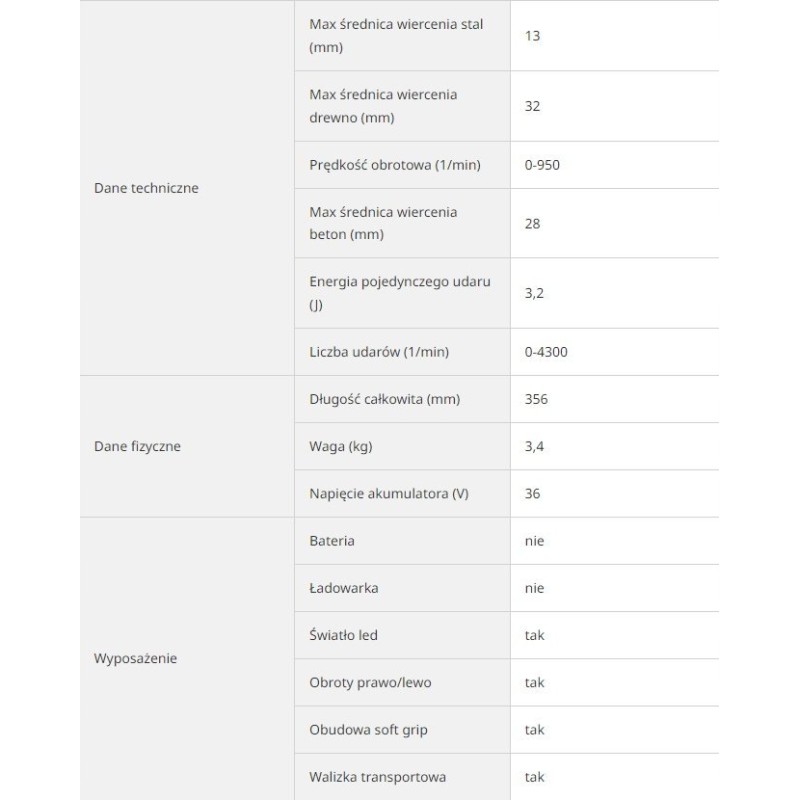800x800 pixels.
Task: Select the 'Max średnica wiercenia drewno (mm)' label
Action: tap(383, 106)
